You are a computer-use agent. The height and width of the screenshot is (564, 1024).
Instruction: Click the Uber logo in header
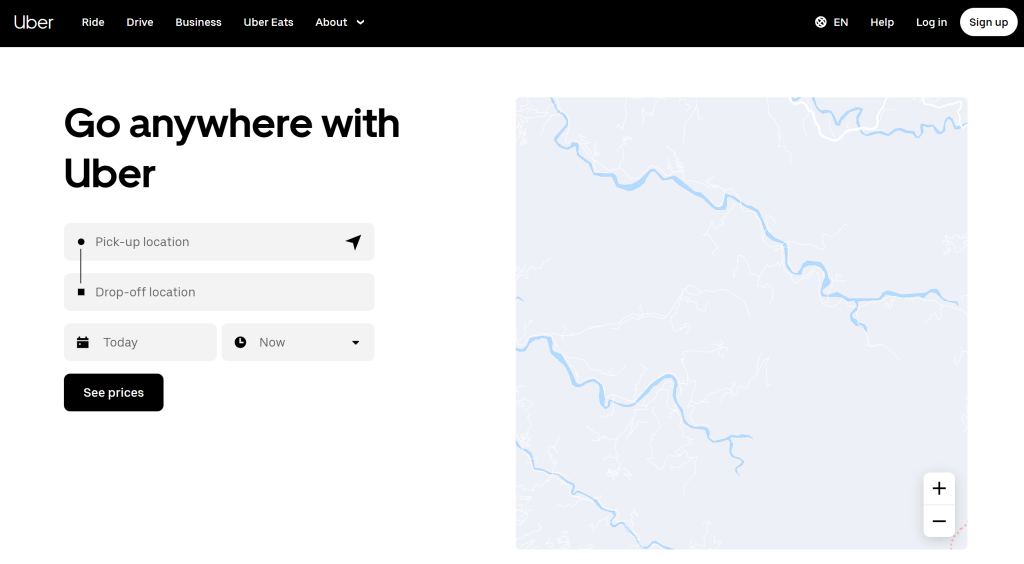(34, 22)
